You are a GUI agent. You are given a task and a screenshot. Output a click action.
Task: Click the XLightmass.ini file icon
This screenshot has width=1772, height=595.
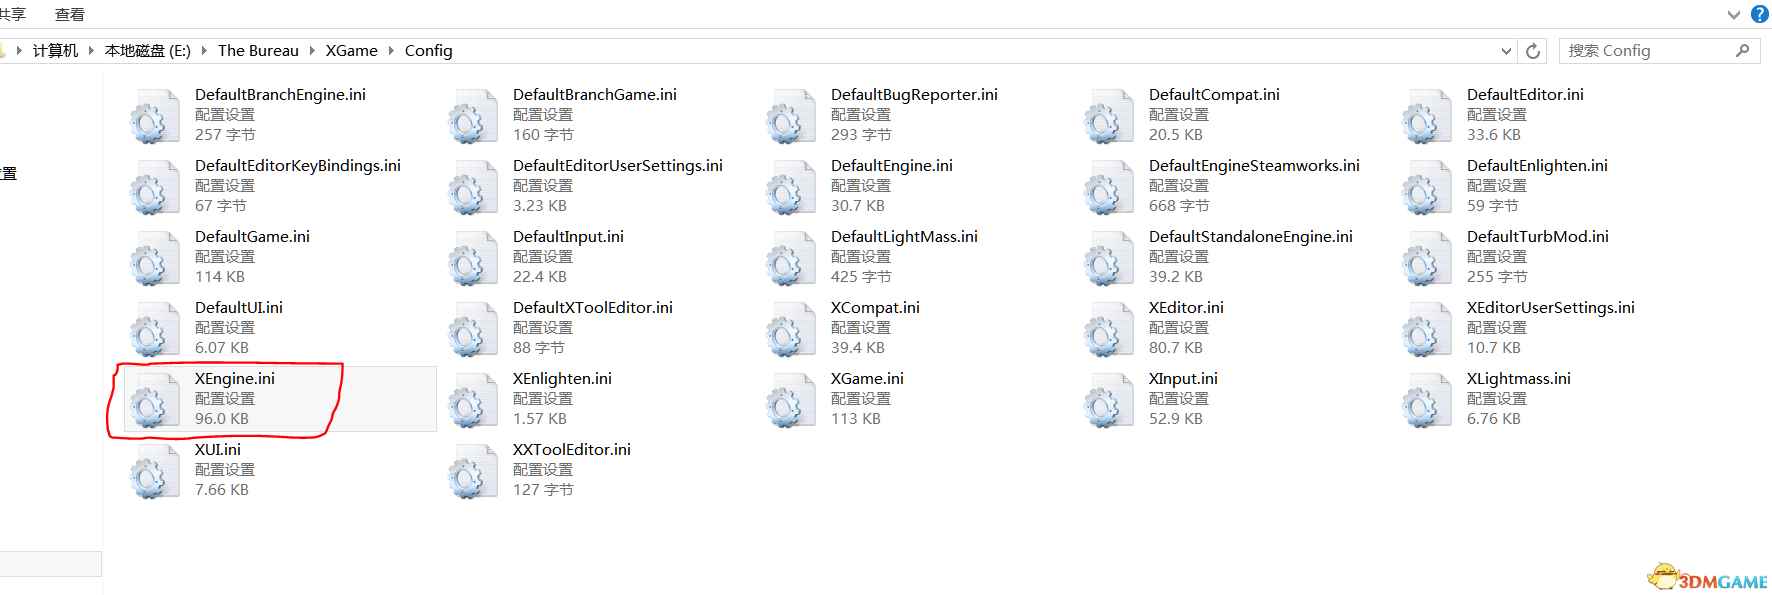tap(1426, 400)
